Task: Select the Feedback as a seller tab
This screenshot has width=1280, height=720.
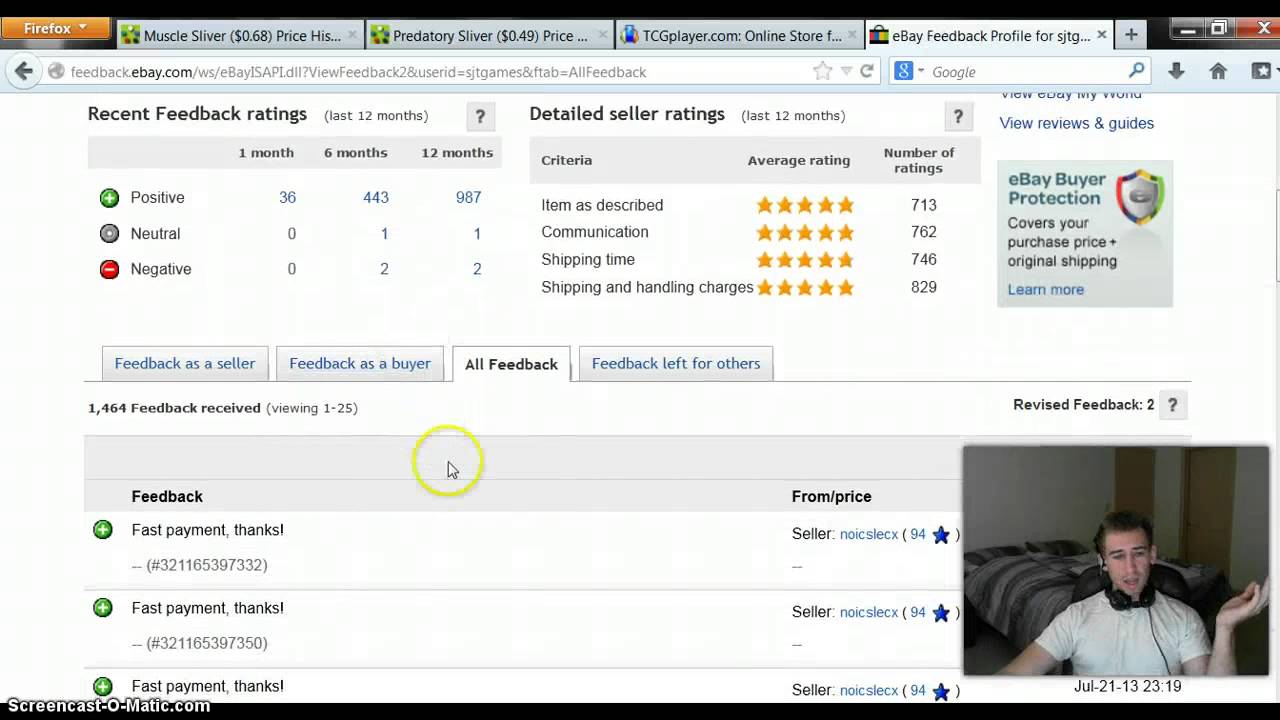Action: [x=185, y=364]
